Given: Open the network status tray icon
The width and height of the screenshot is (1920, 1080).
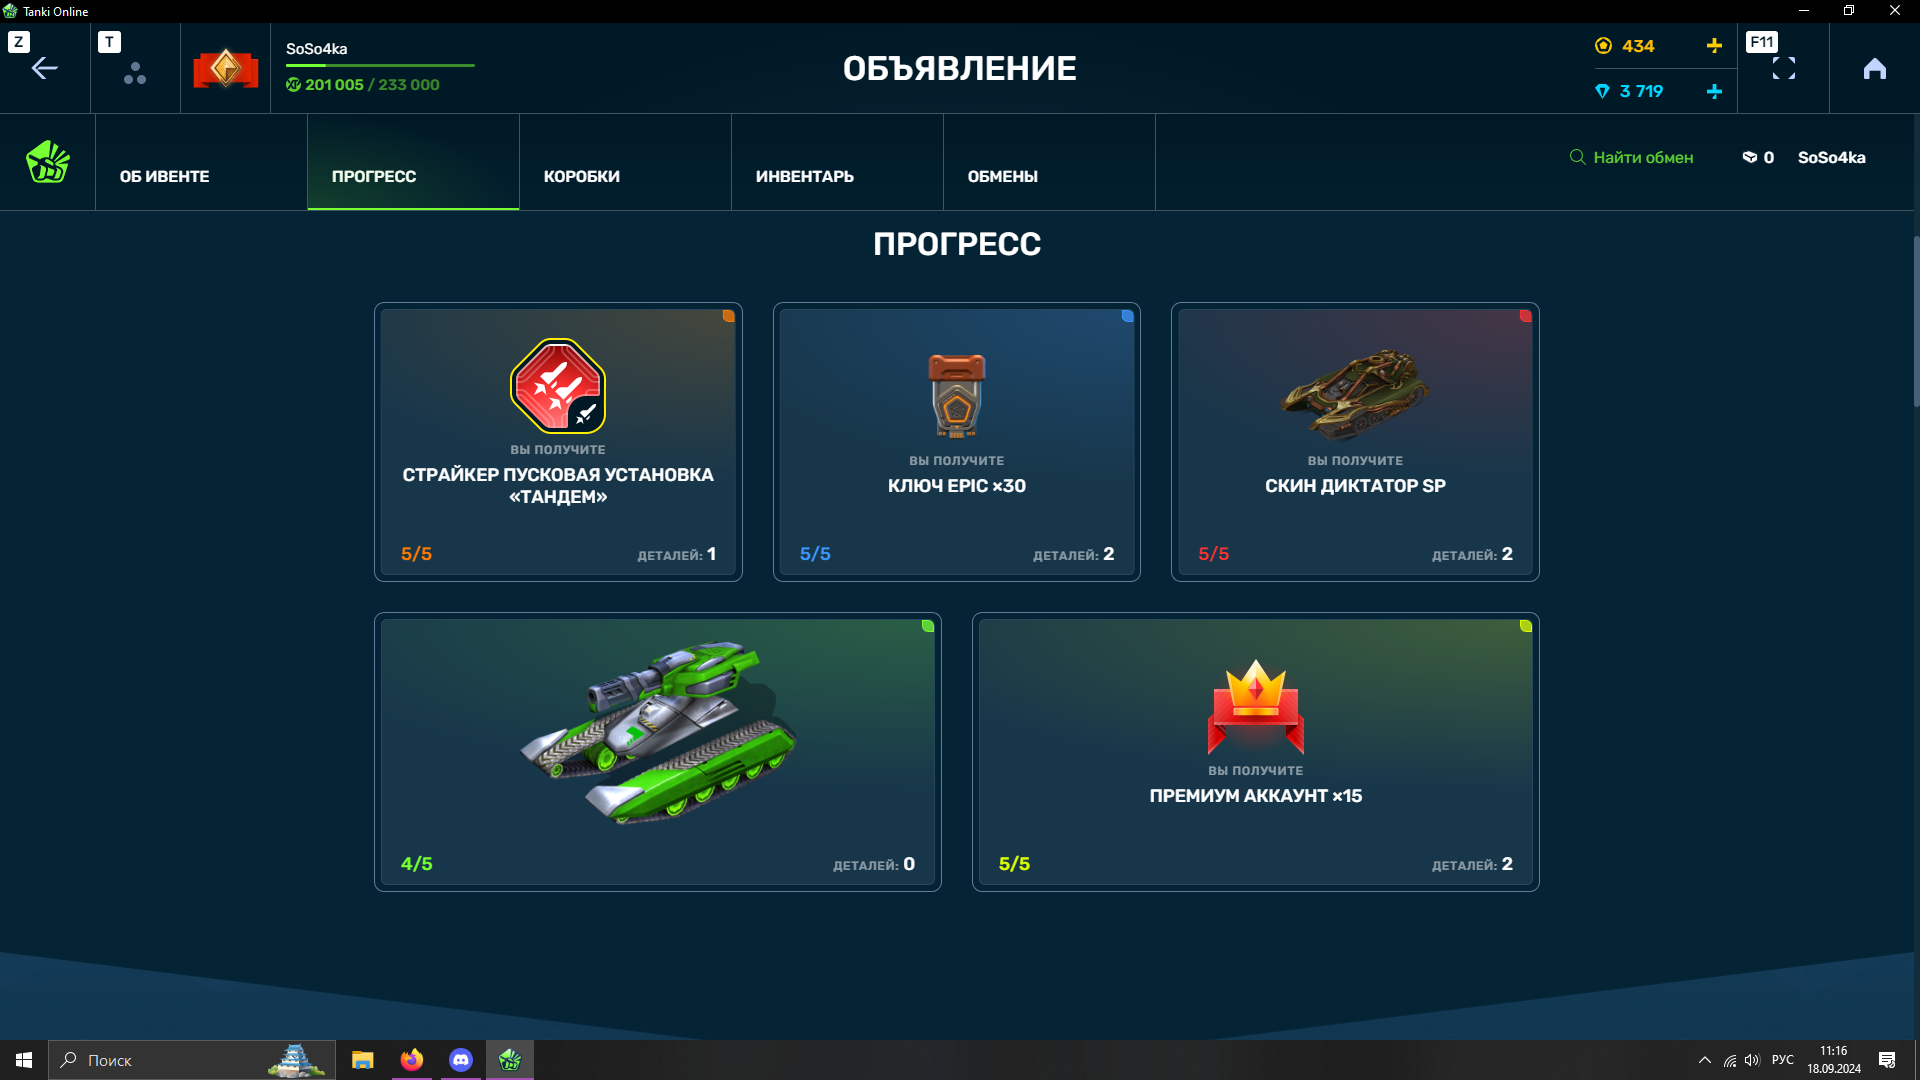Looking at the screenshot, I should click(x=1730, y=1060).
